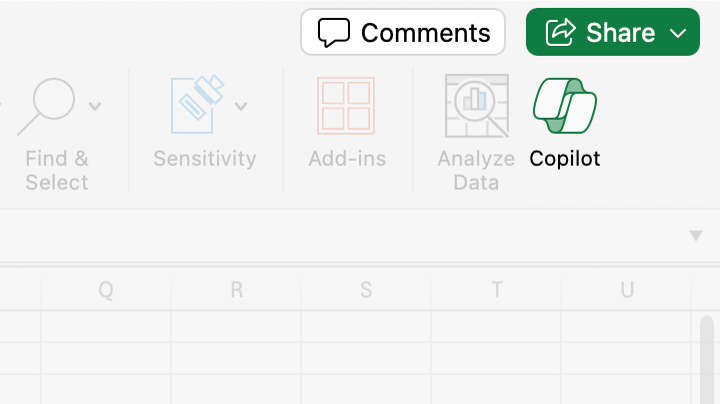The image size is (720, 404).
Task: Click the Sensitivity label icon
Action: pos(198,106)
